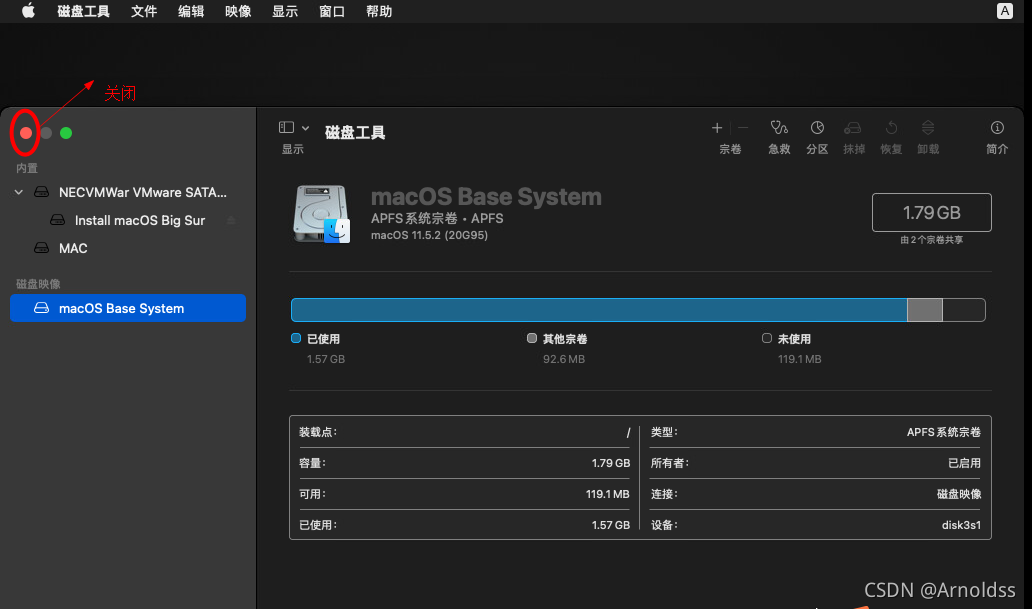Click the gray 其他宗卷 legend swatch
This screenshot has width=1032, height=609.
coord(532,338)
